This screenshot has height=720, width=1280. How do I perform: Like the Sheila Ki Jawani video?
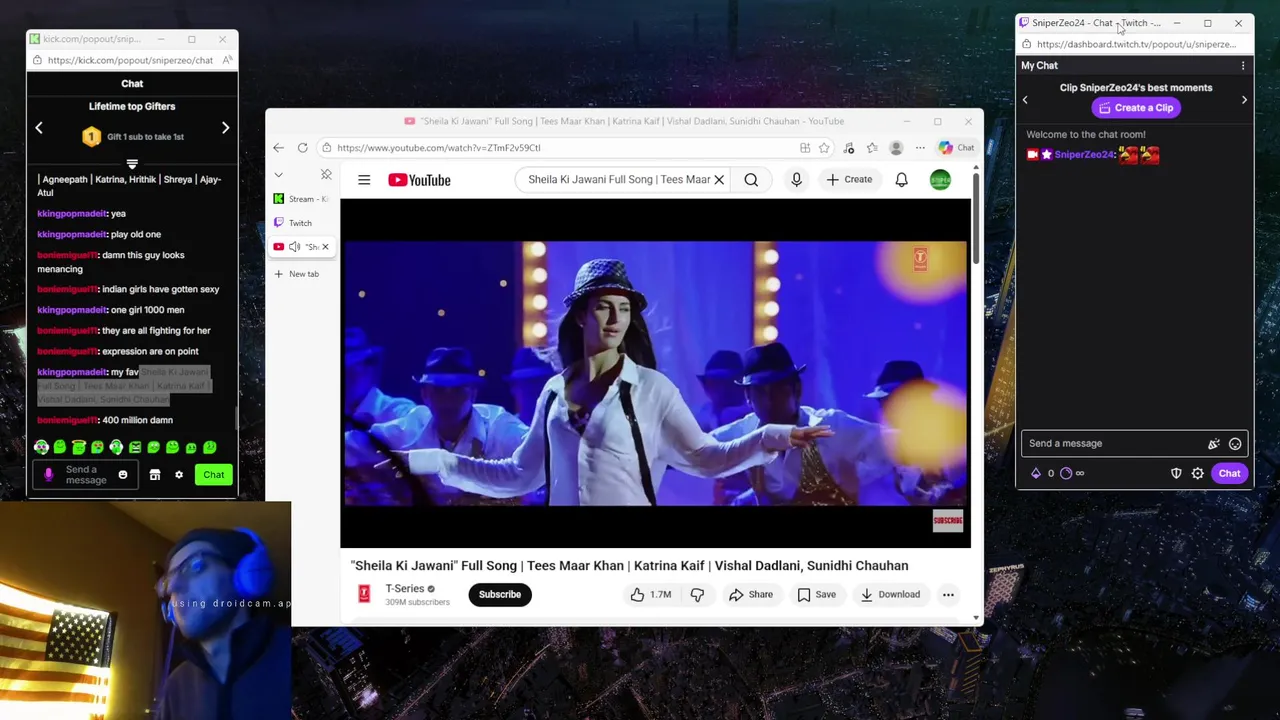click(x=650, y=595)
